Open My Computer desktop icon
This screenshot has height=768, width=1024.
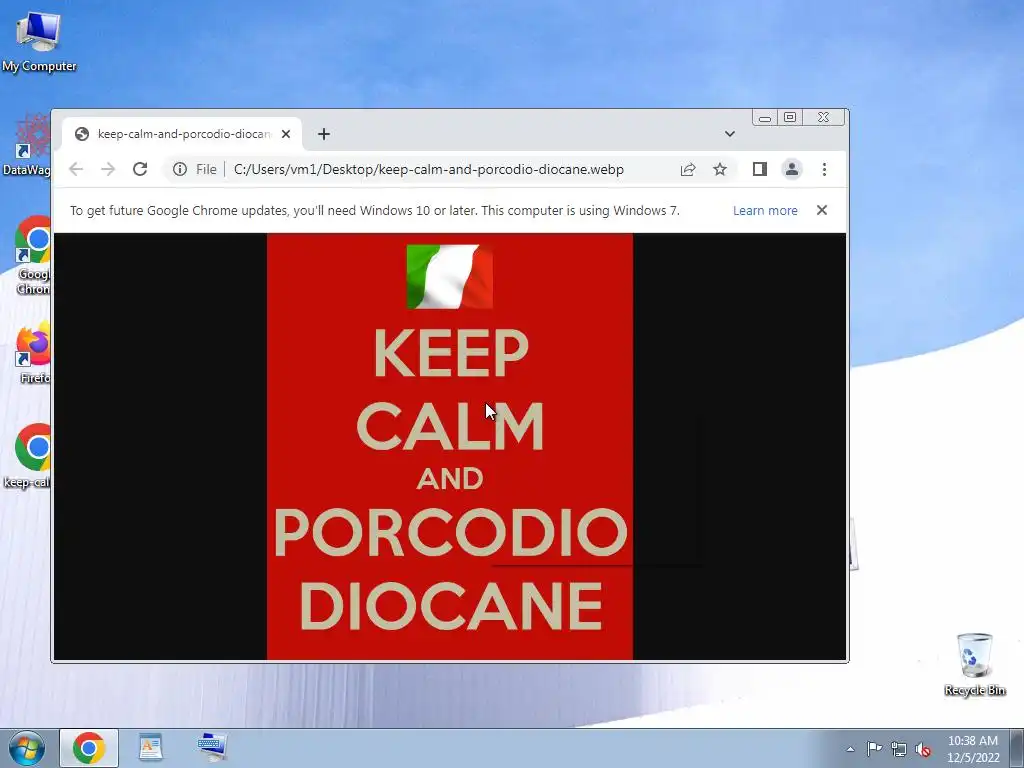click(38, 40)
